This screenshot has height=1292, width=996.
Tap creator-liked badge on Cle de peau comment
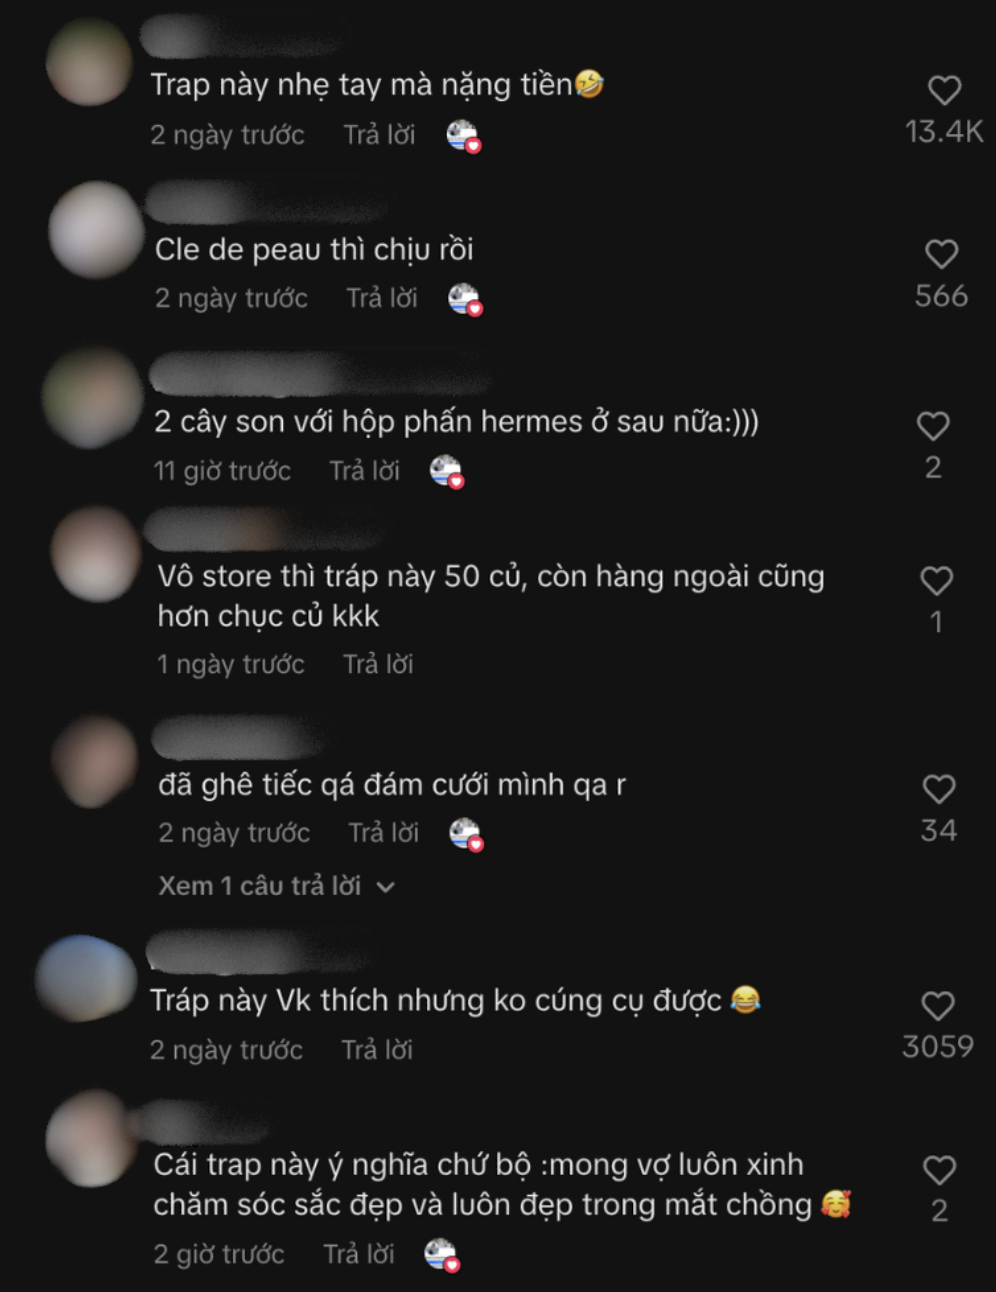click(x=465, y=299)
